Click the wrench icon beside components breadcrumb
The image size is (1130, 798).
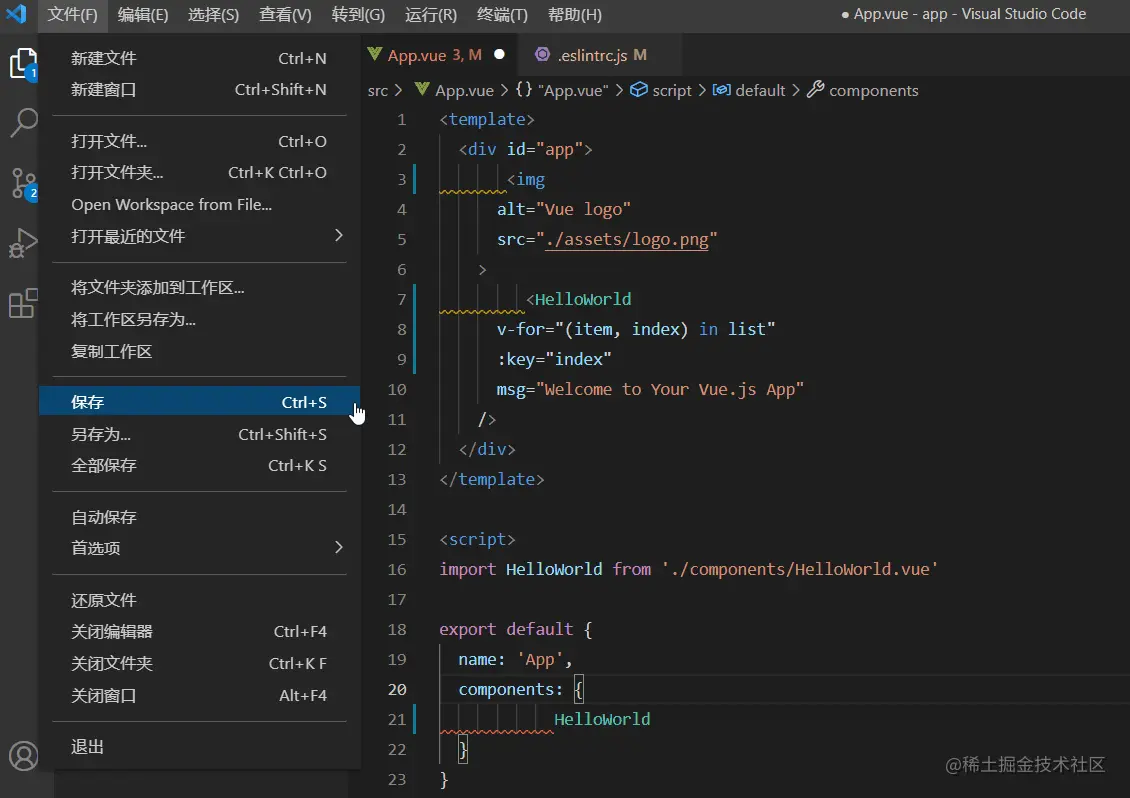coord(815,89)
